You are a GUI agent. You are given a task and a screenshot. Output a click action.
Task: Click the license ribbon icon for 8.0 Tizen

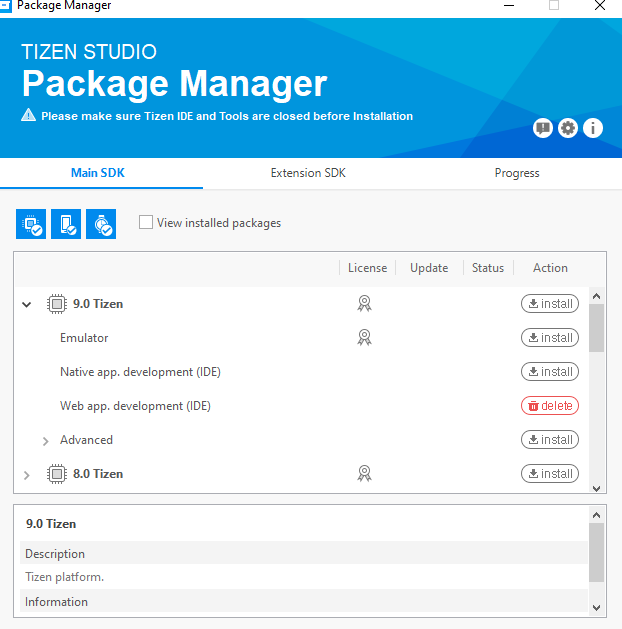point(365,474)
